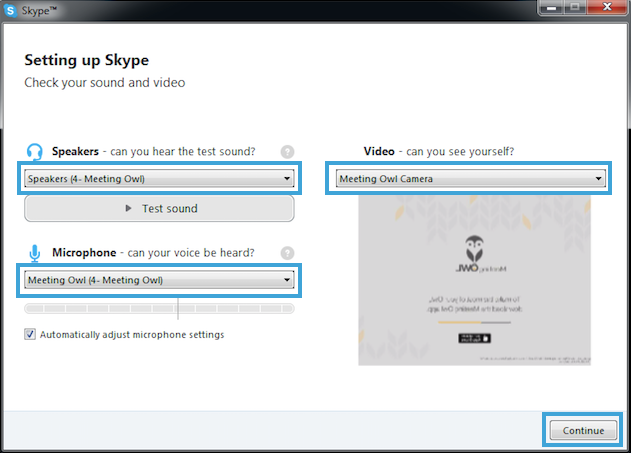Click the Test sound button

[159, 208]
